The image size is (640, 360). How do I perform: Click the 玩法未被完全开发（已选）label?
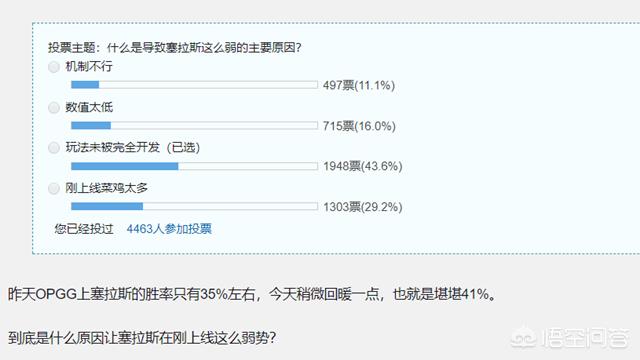click(133, 147)
